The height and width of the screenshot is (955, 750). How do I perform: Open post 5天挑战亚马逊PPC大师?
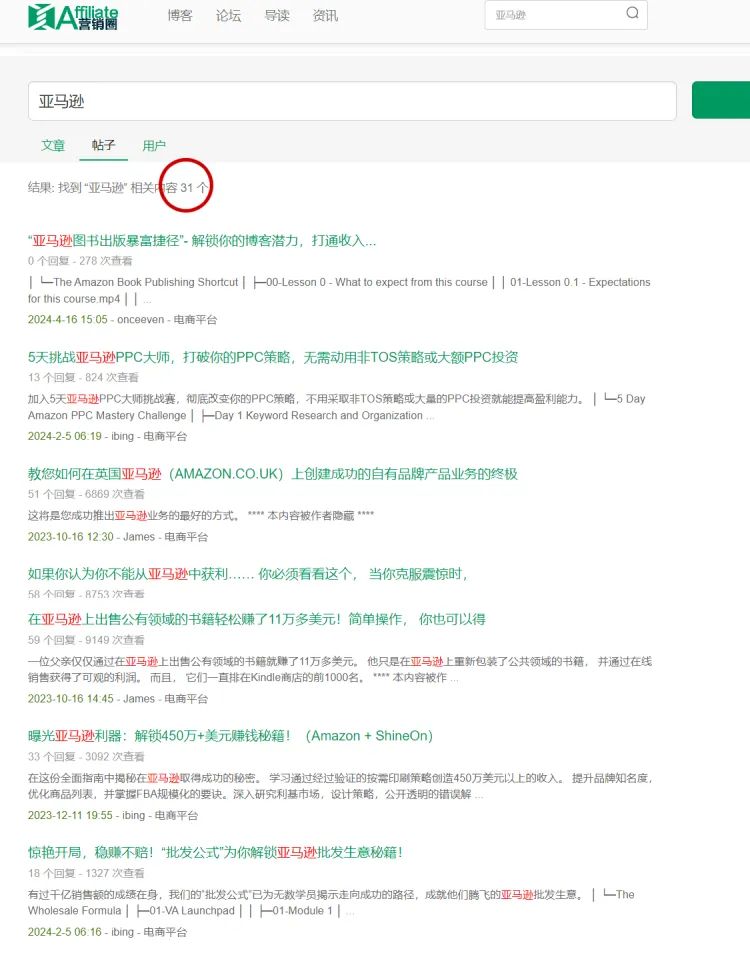(272, 358)
